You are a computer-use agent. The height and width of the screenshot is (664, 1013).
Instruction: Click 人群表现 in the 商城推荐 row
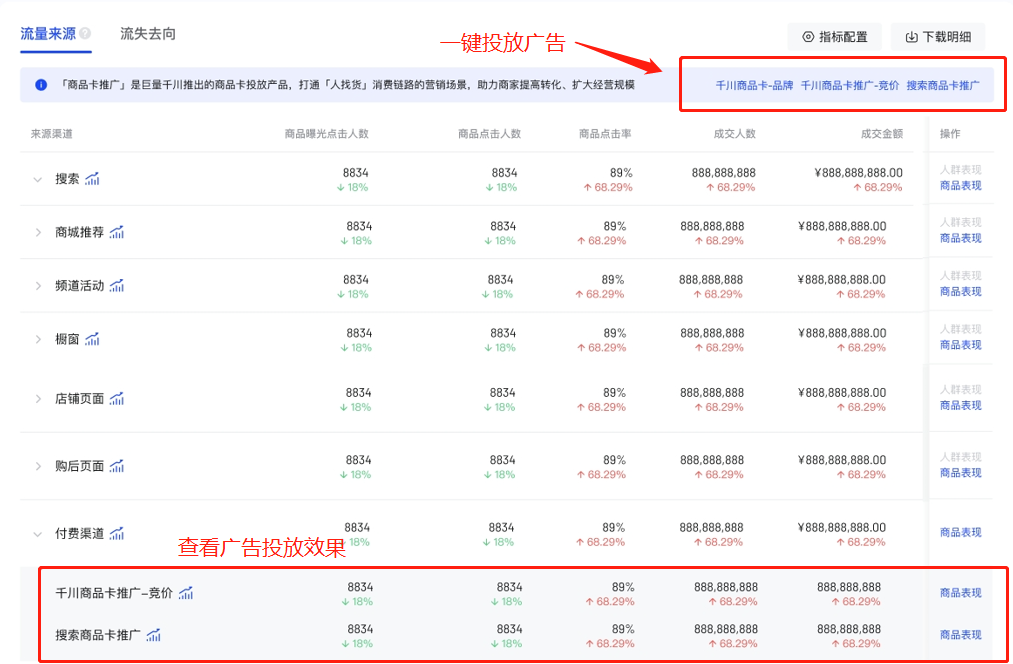pos(961,223)
